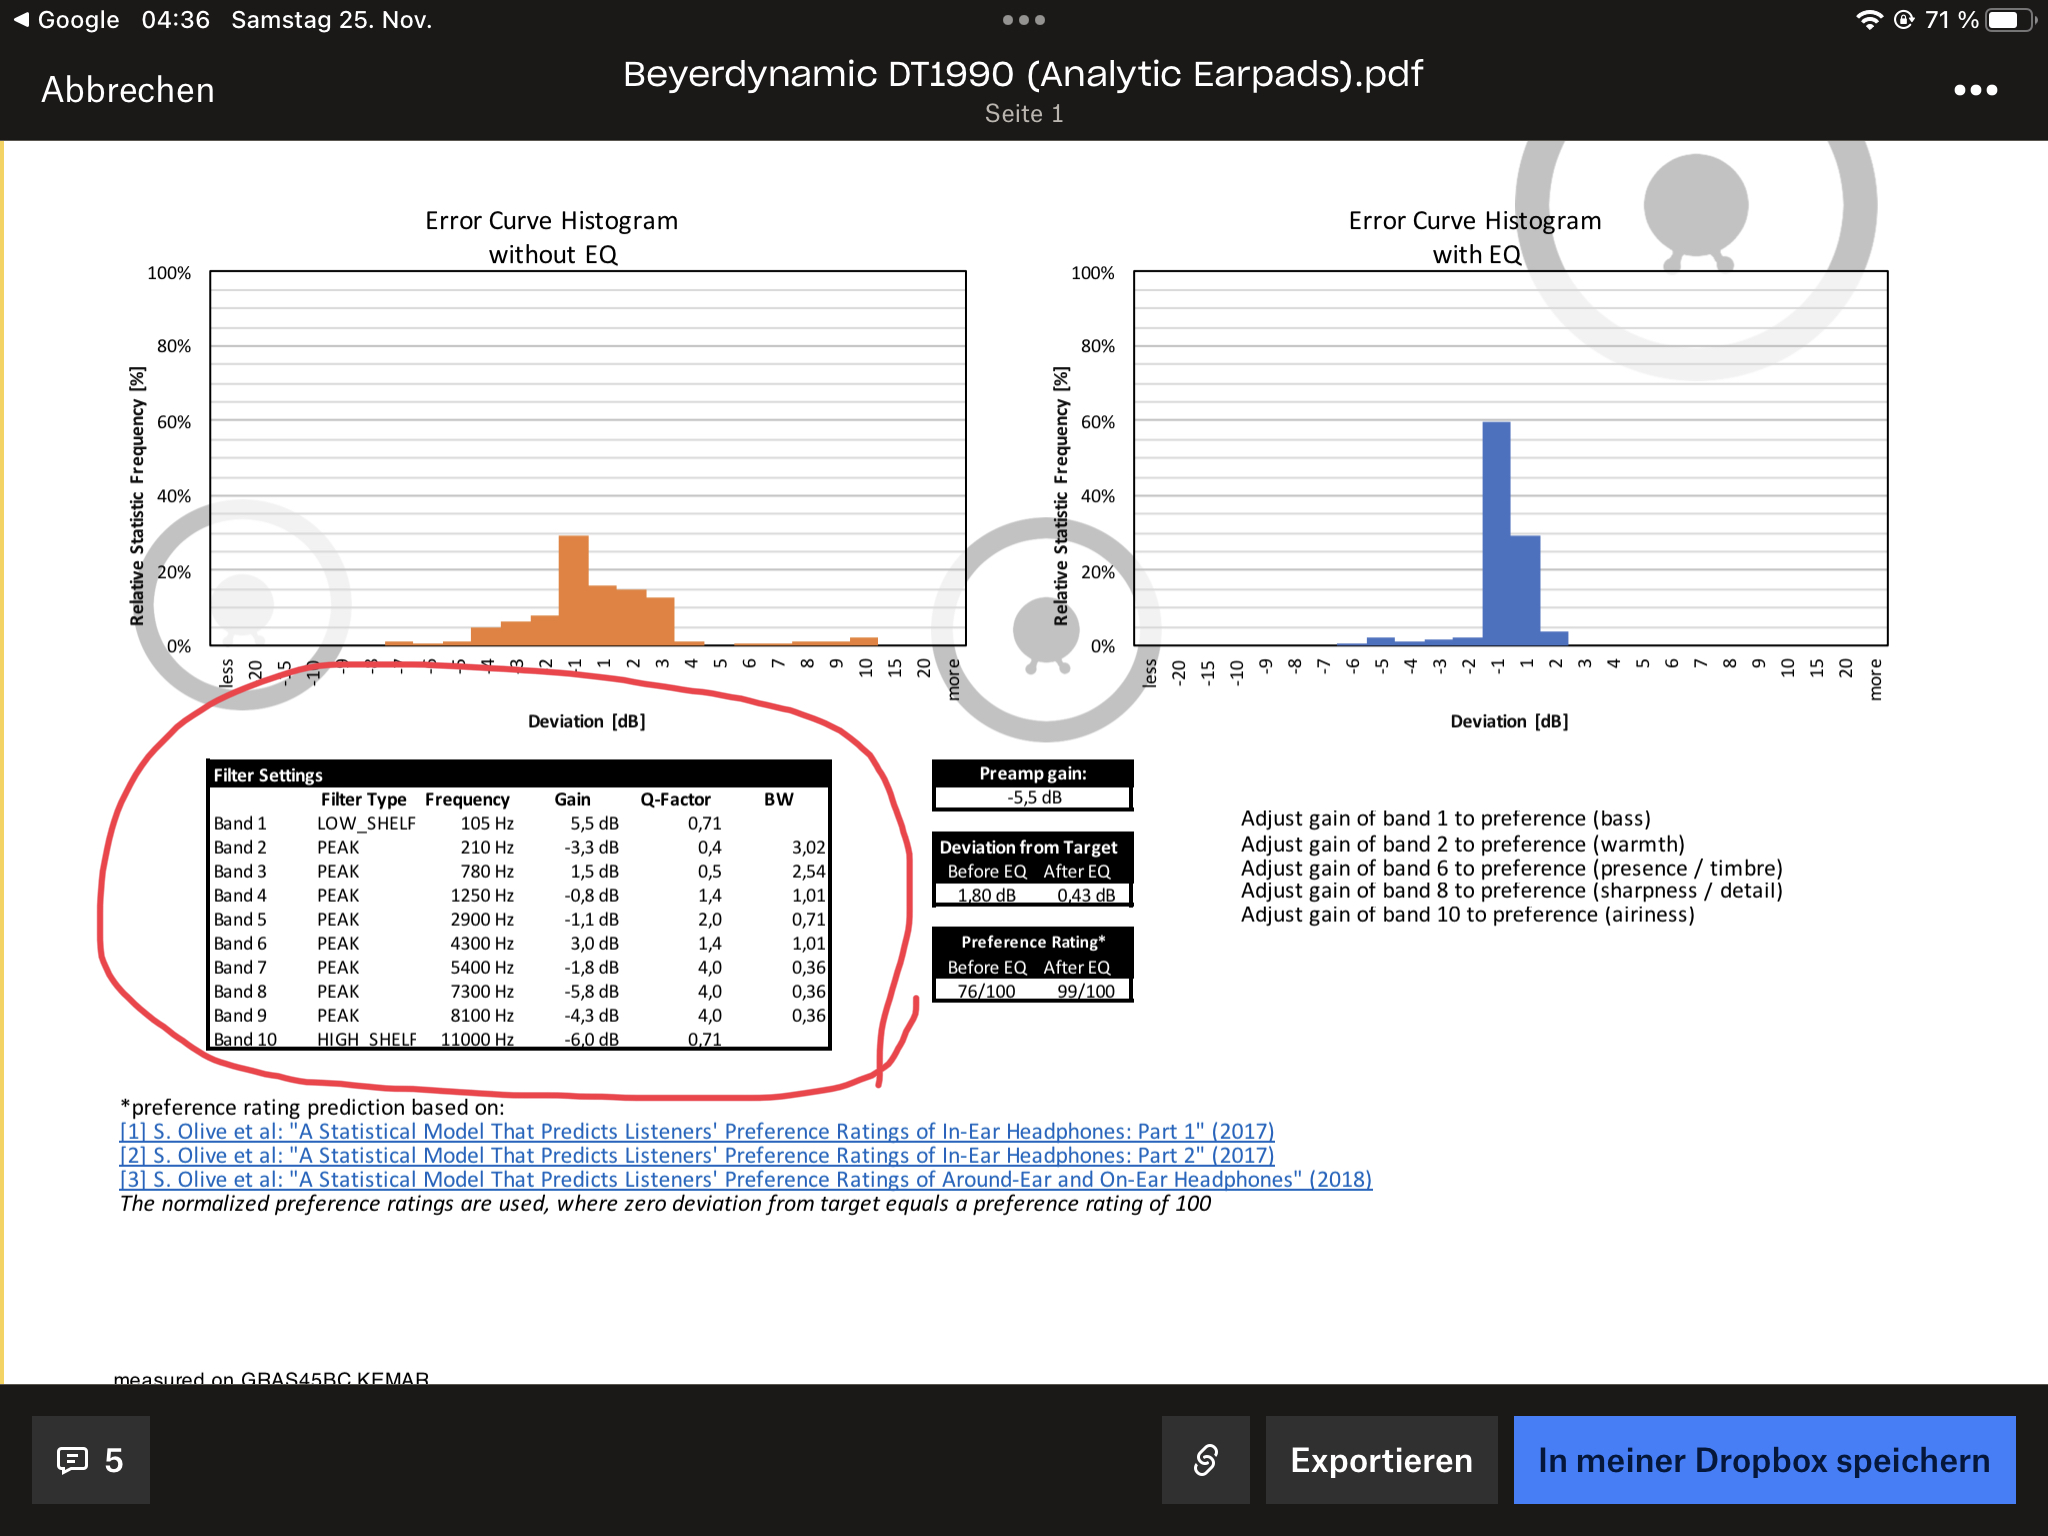Select the 7300 Hz frequency cell
The height and width of the screenshot is (1536, 2048).
point(482,991)
